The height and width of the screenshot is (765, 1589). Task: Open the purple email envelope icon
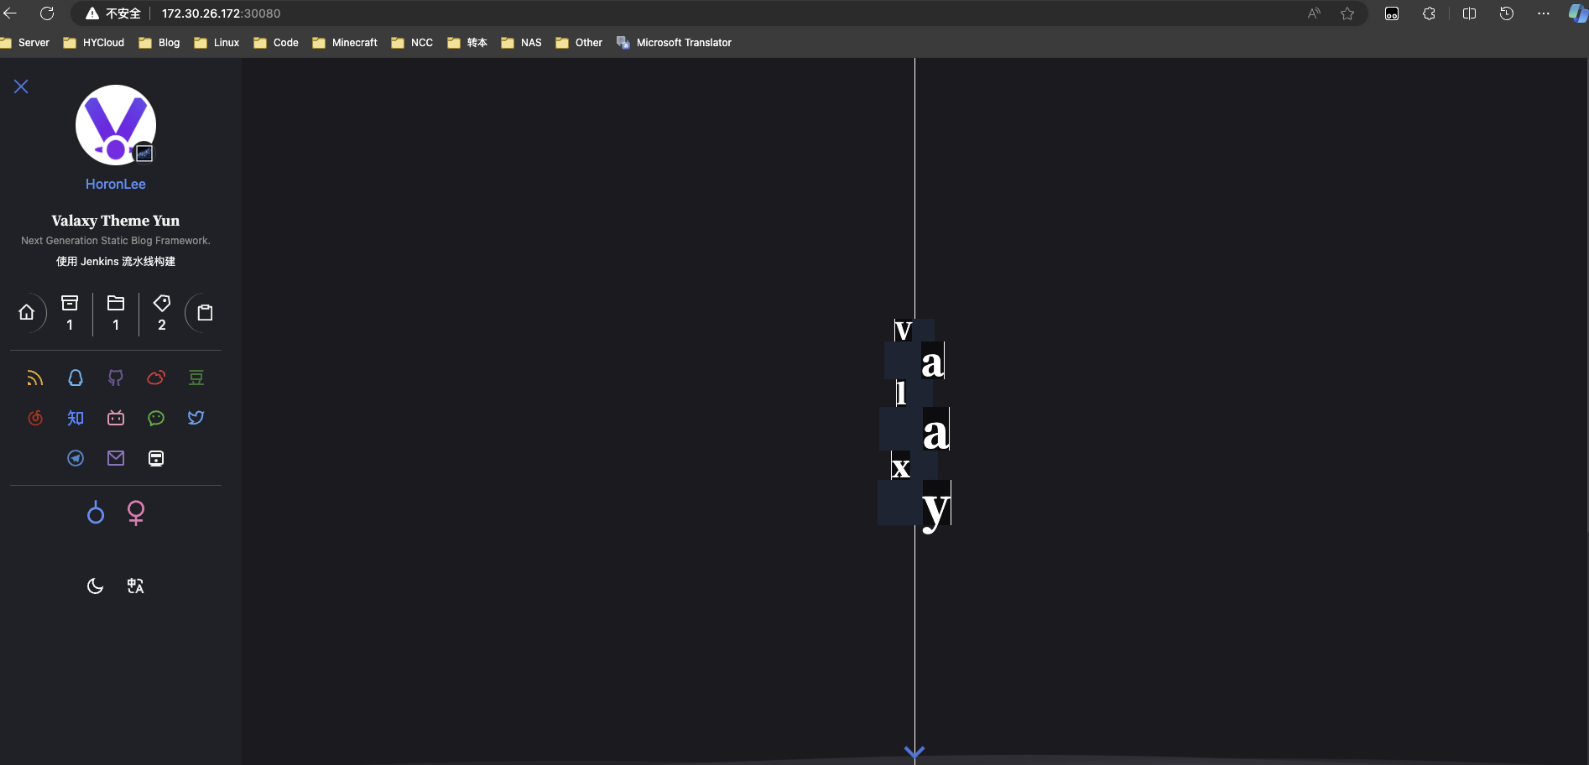tap(116, 458)
